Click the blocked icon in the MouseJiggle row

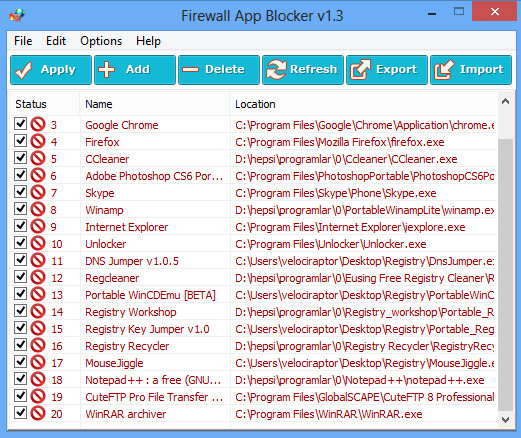[x=38, y=363]
